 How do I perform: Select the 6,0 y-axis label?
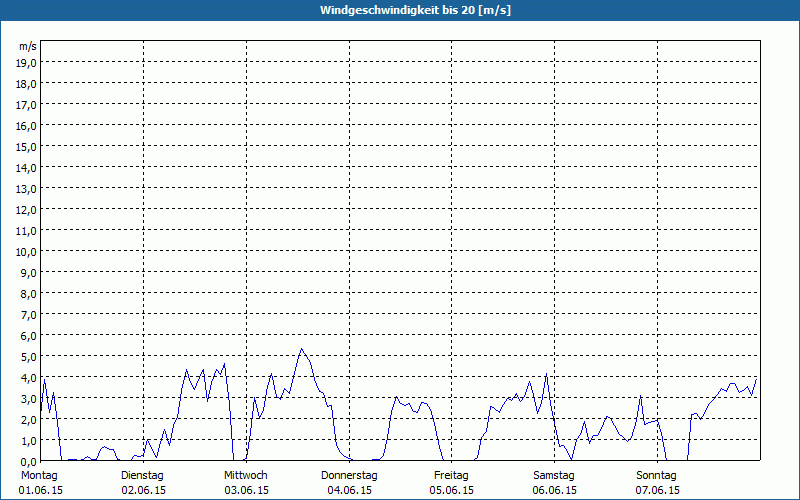point(30,336)
